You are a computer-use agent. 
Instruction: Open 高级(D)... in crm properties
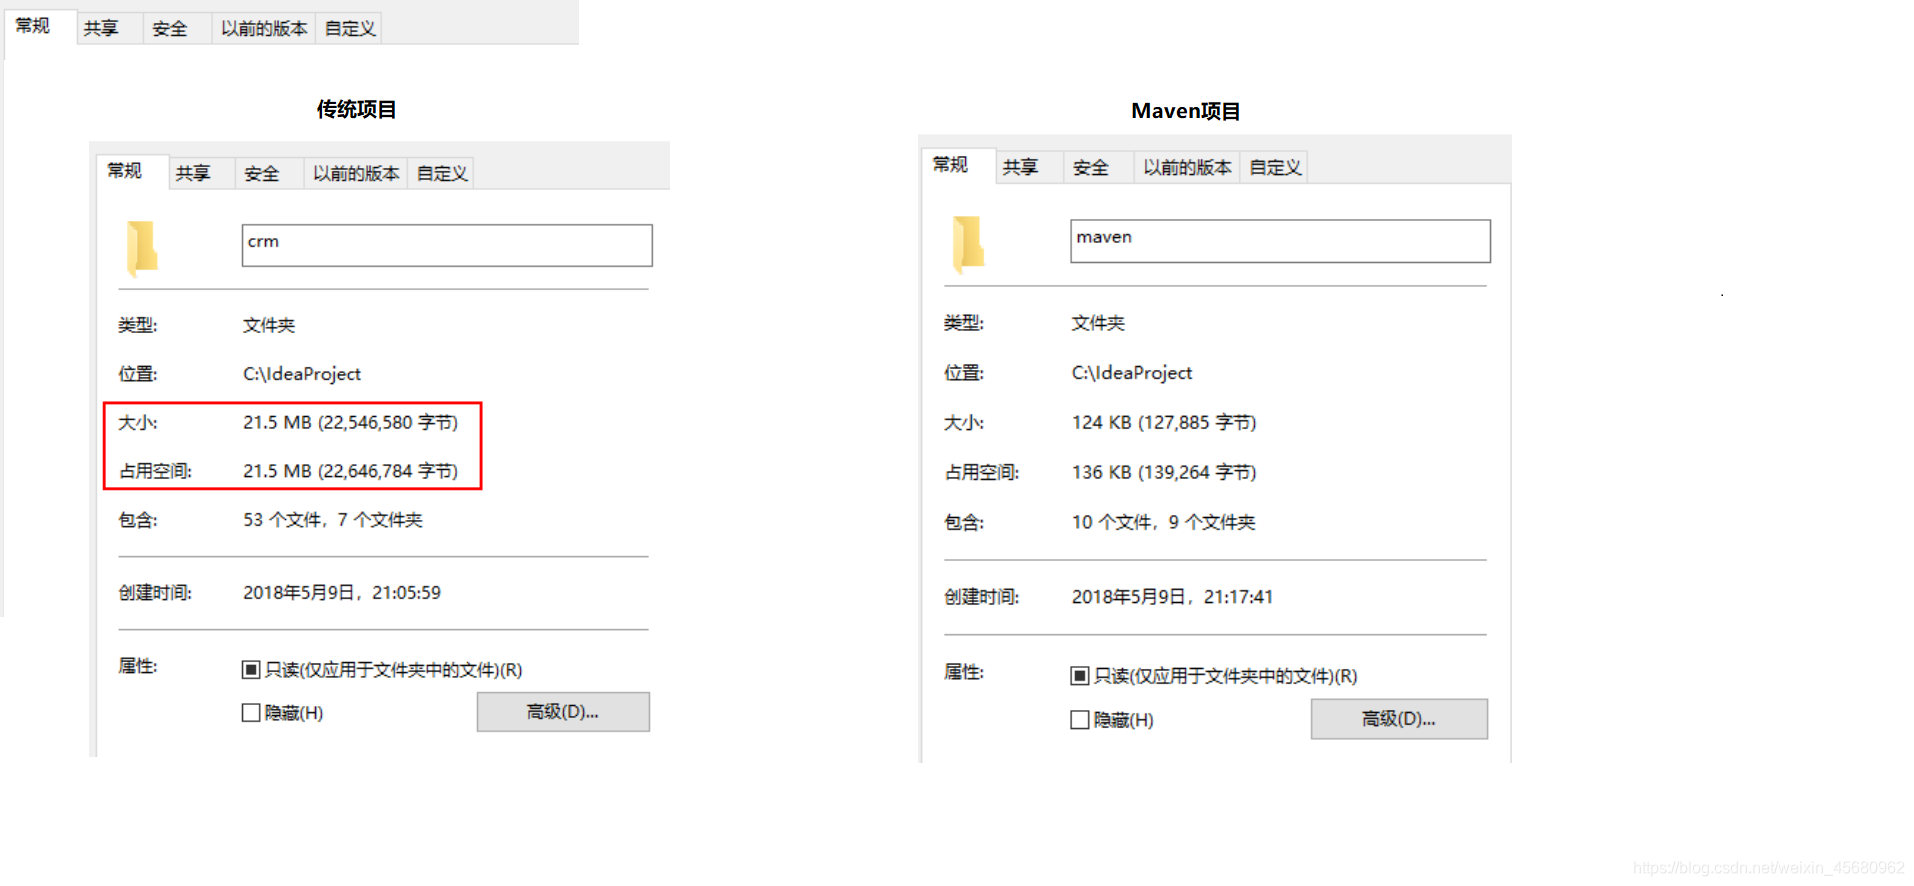click(x=563, y=712)
